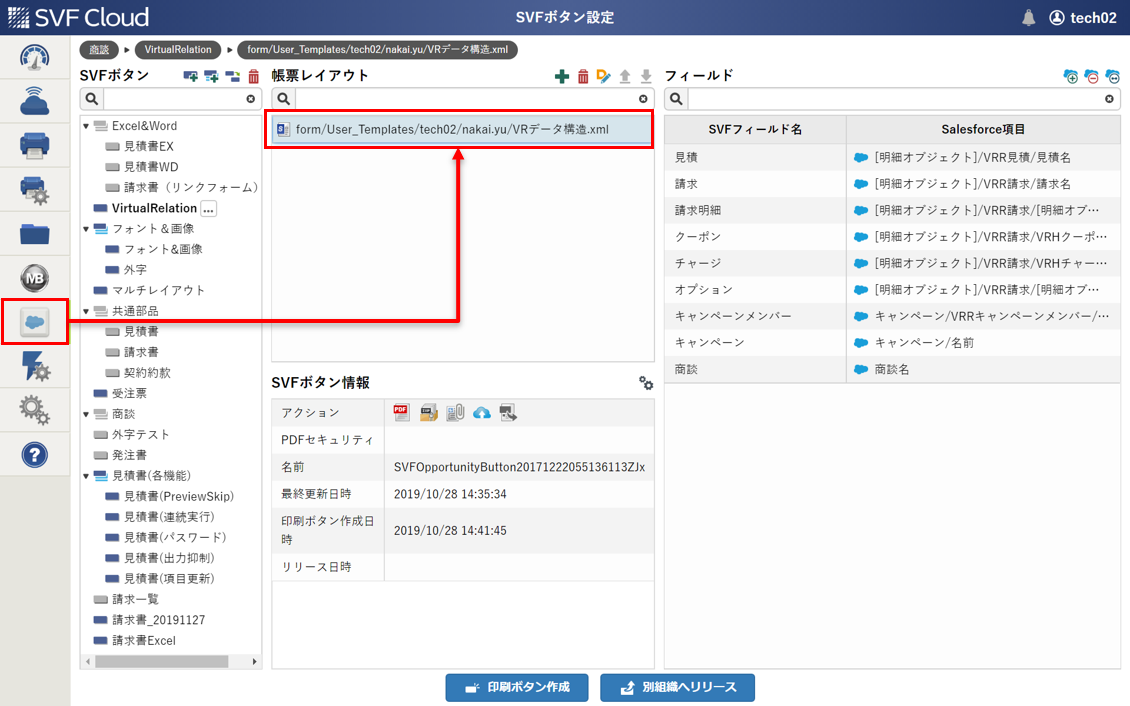Navigate to the 商談 breadcrumb item
The height and width of the screenshot is (706, 1130).
99,48
